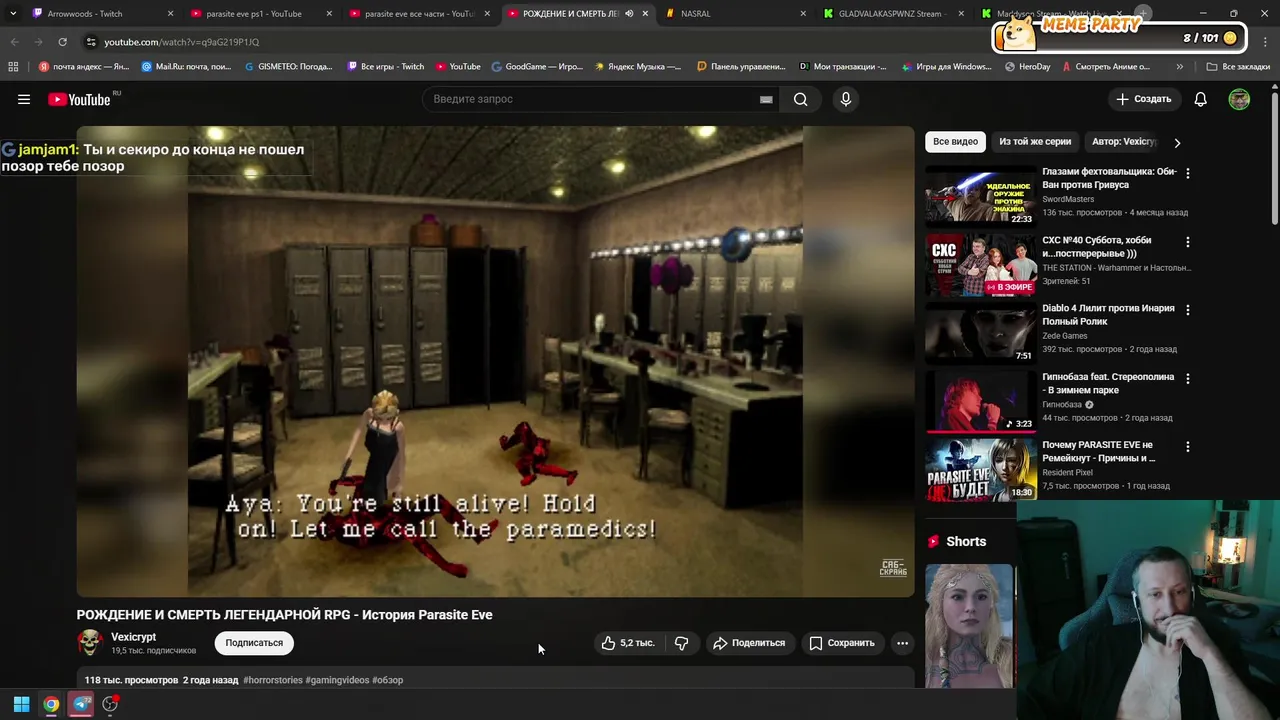
Task: Open 'GISMETEO: Погода' bookmark
Action: pos(288,67)
